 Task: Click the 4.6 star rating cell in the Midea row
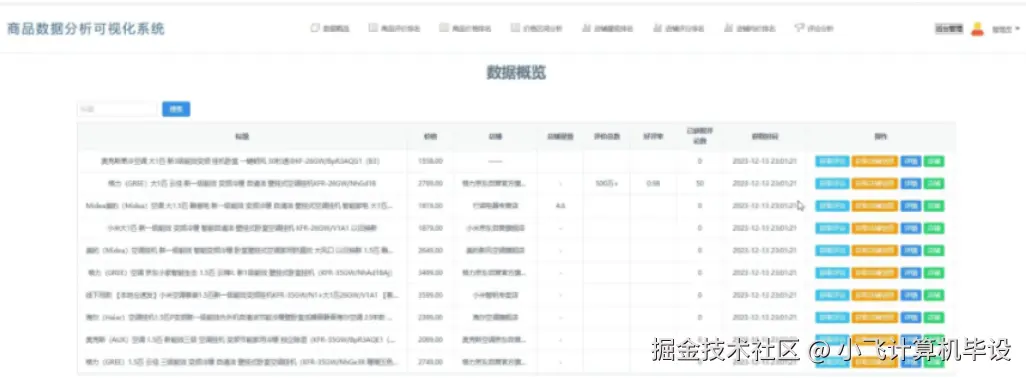[x=560, y=206]
